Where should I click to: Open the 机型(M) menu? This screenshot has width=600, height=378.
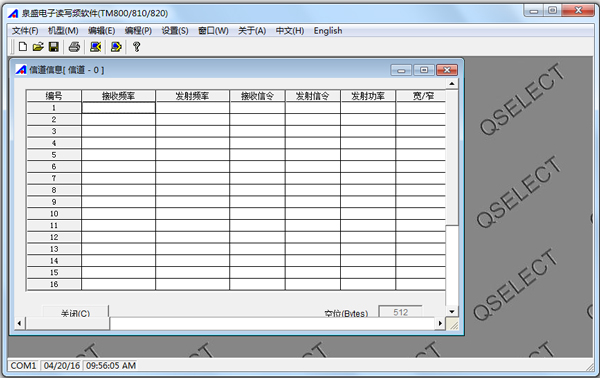63,31
